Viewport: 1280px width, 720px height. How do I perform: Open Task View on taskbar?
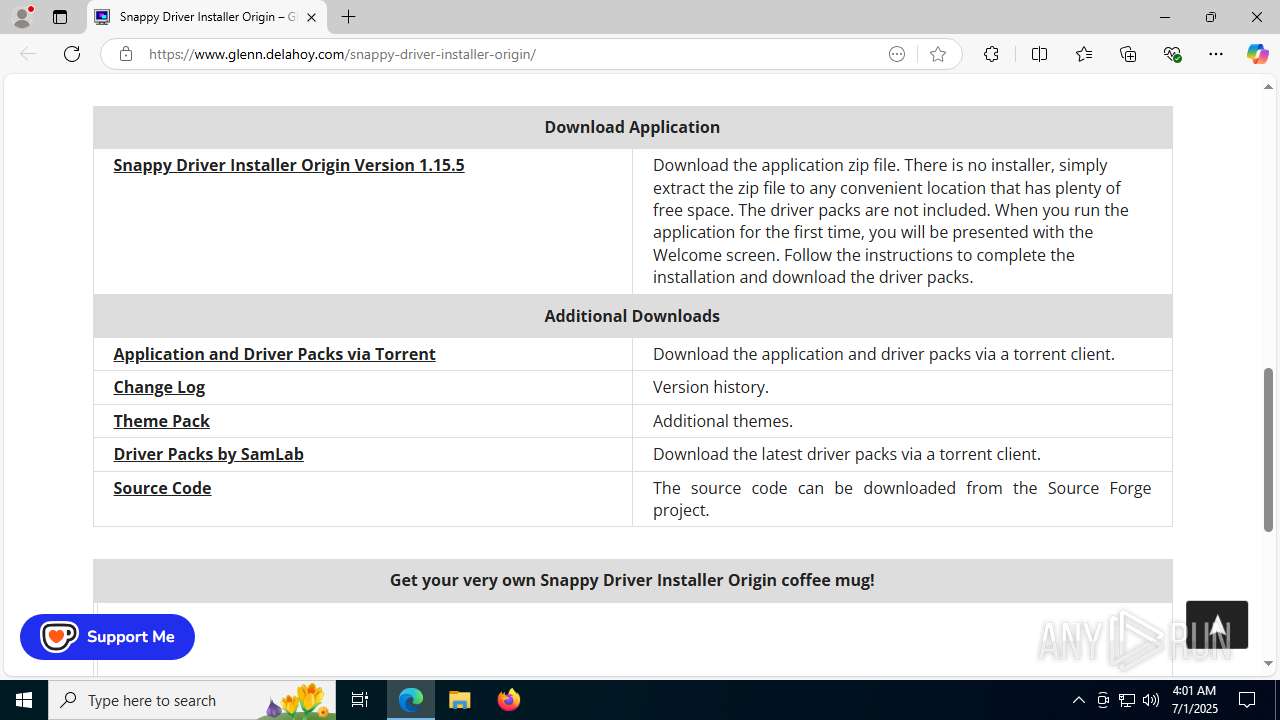point(360,700)
